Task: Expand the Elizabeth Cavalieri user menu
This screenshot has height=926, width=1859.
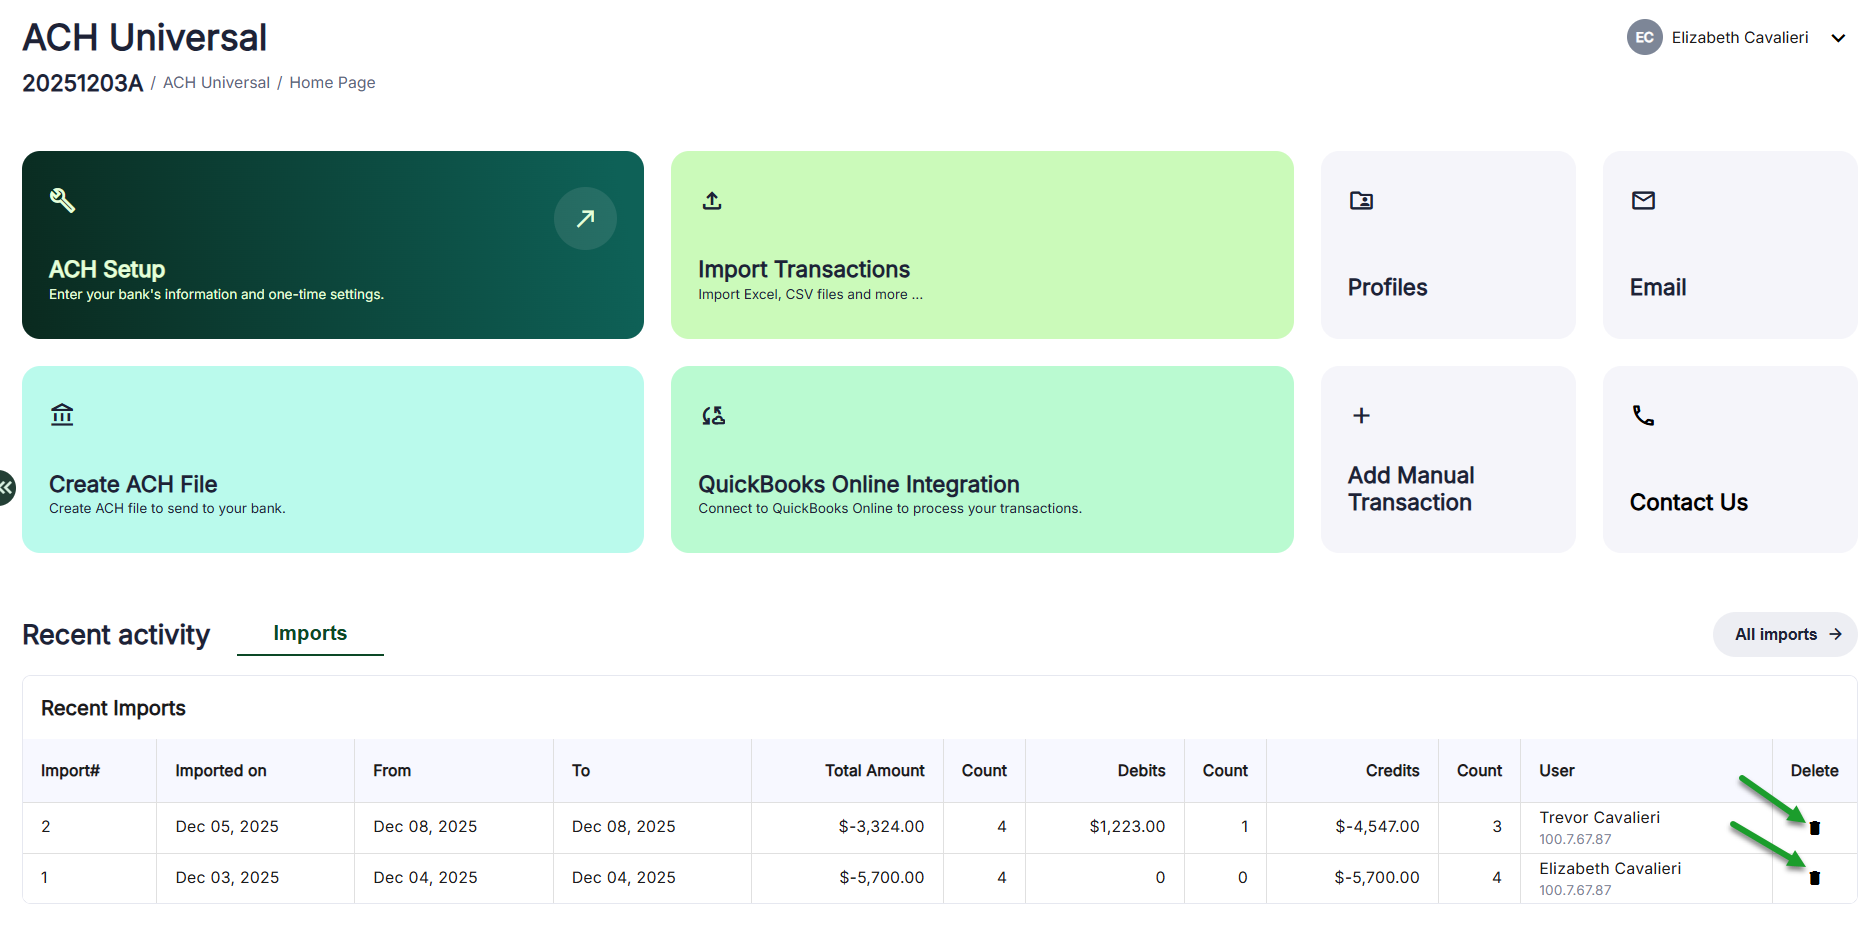Action: pos(1837,38)
